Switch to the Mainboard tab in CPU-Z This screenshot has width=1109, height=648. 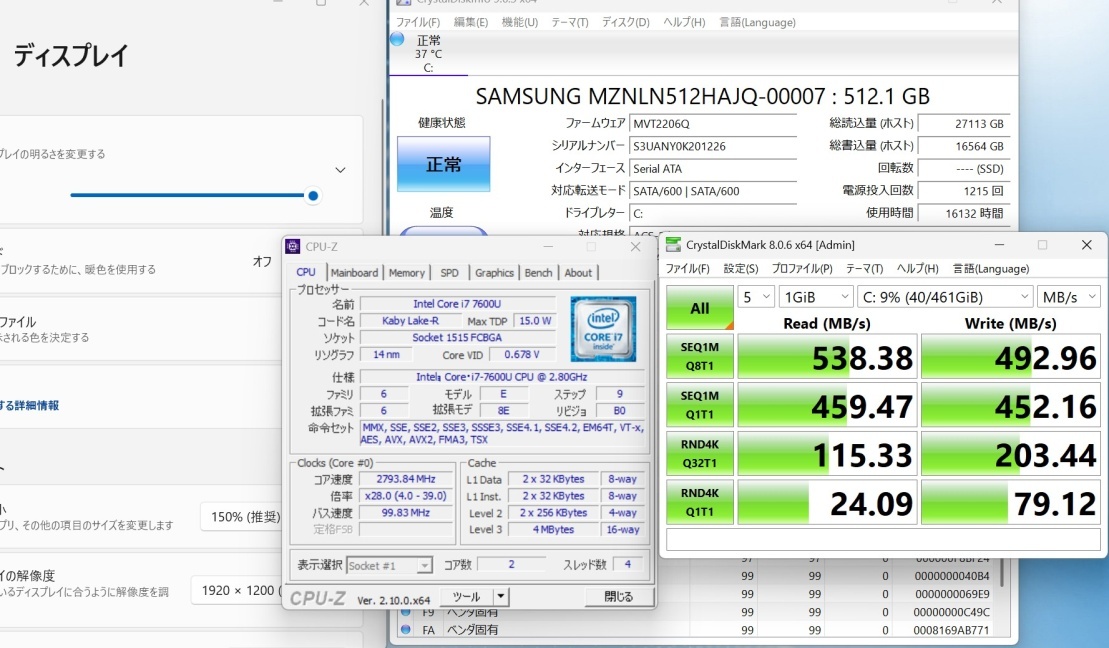coord(354,273)
